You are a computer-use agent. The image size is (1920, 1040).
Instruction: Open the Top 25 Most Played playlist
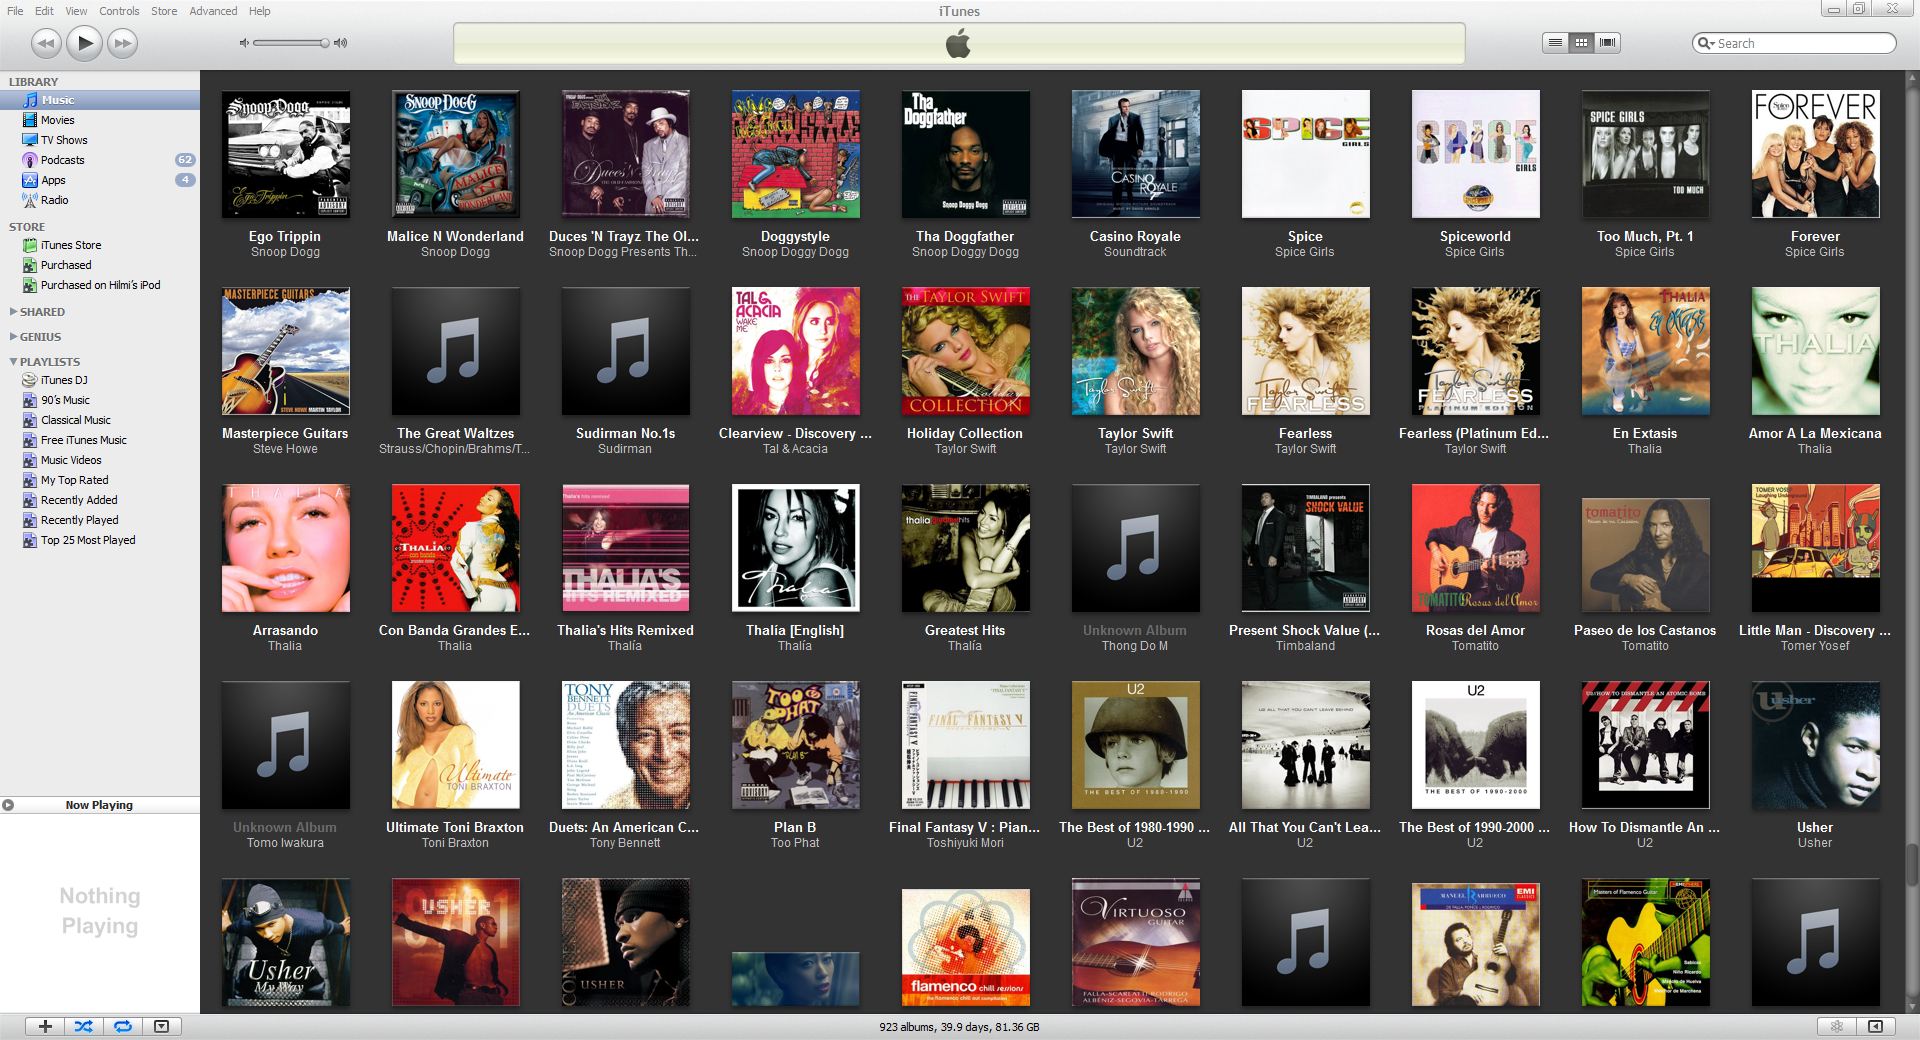[x=100, y=540]
